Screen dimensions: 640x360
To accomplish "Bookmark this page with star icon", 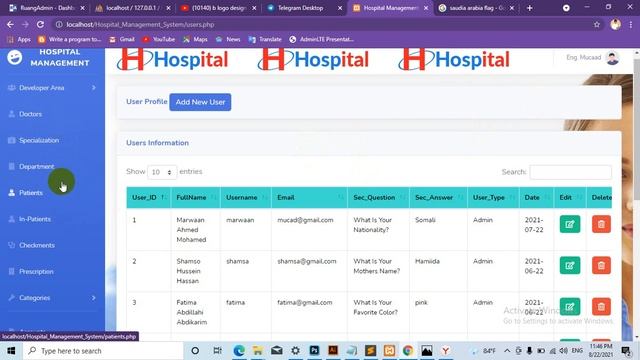I will pos(597,24).
